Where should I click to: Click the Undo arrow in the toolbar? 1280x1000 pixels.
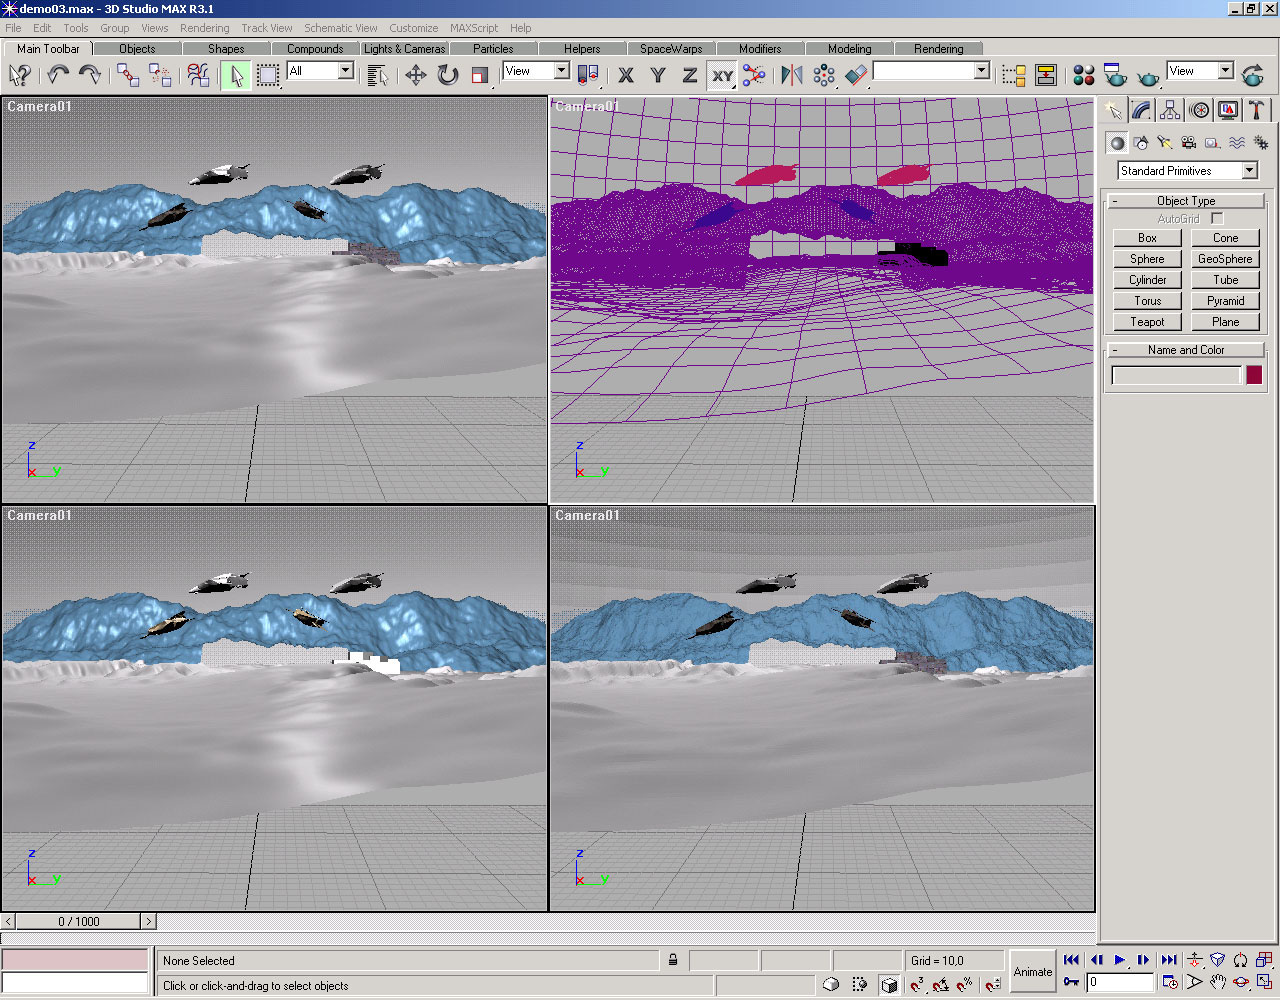pos(58,75)
